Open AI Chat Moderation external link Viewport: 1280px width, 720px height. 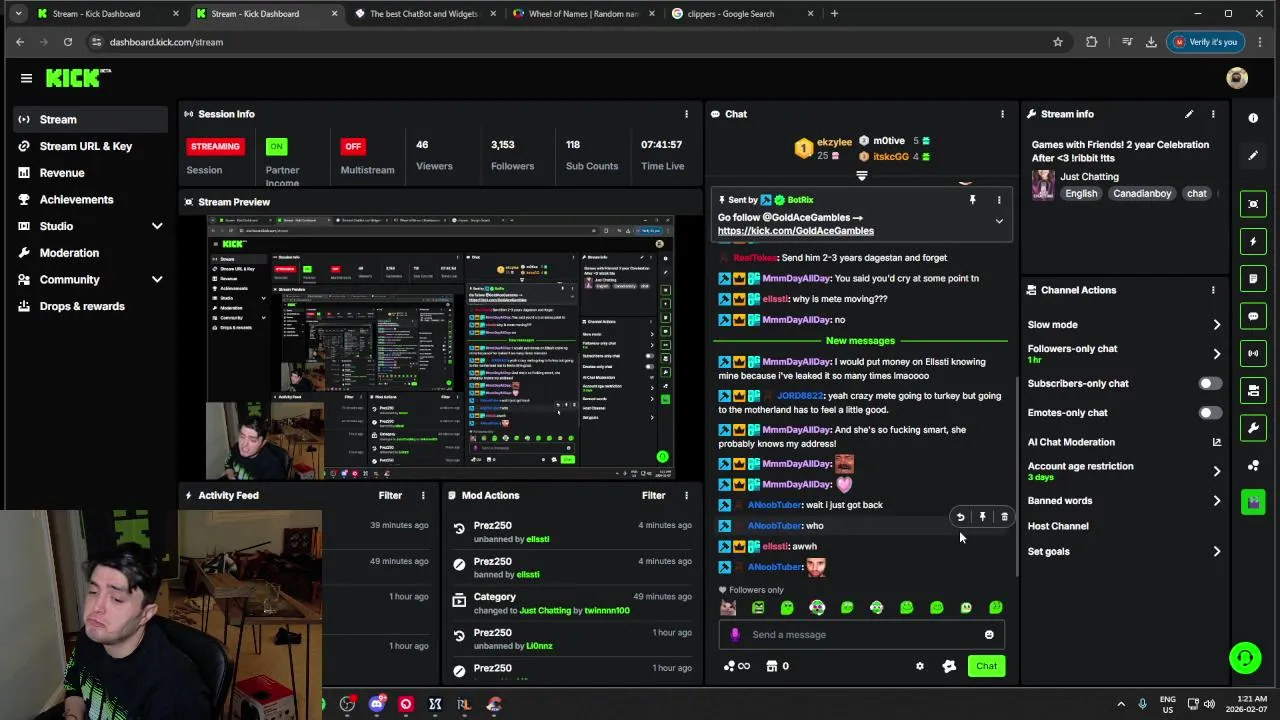coord(1216,442)
